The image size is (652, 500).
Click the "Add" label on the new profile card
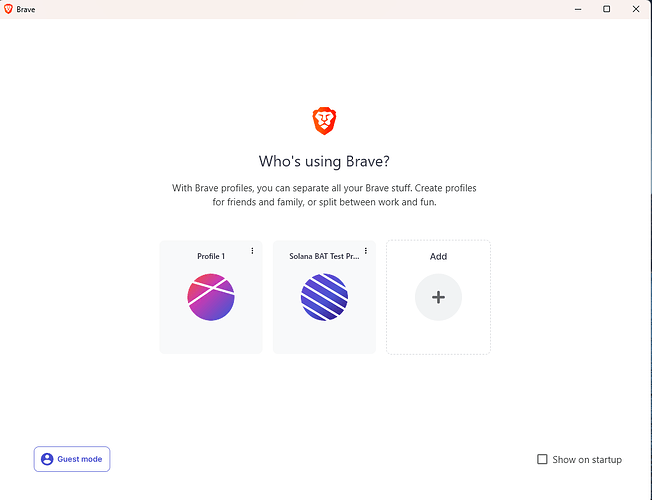[x=438, y=257]
